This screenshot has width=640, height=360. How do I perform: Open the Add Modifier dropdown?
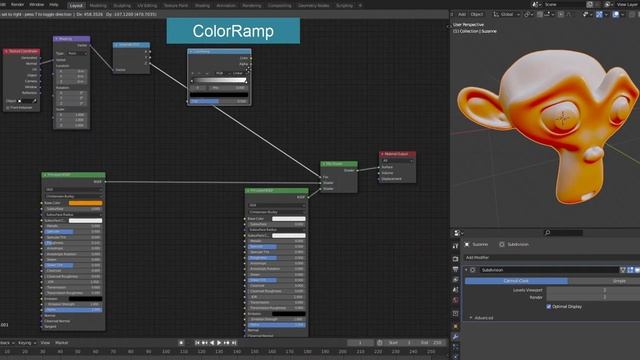(x=552, y=258)
